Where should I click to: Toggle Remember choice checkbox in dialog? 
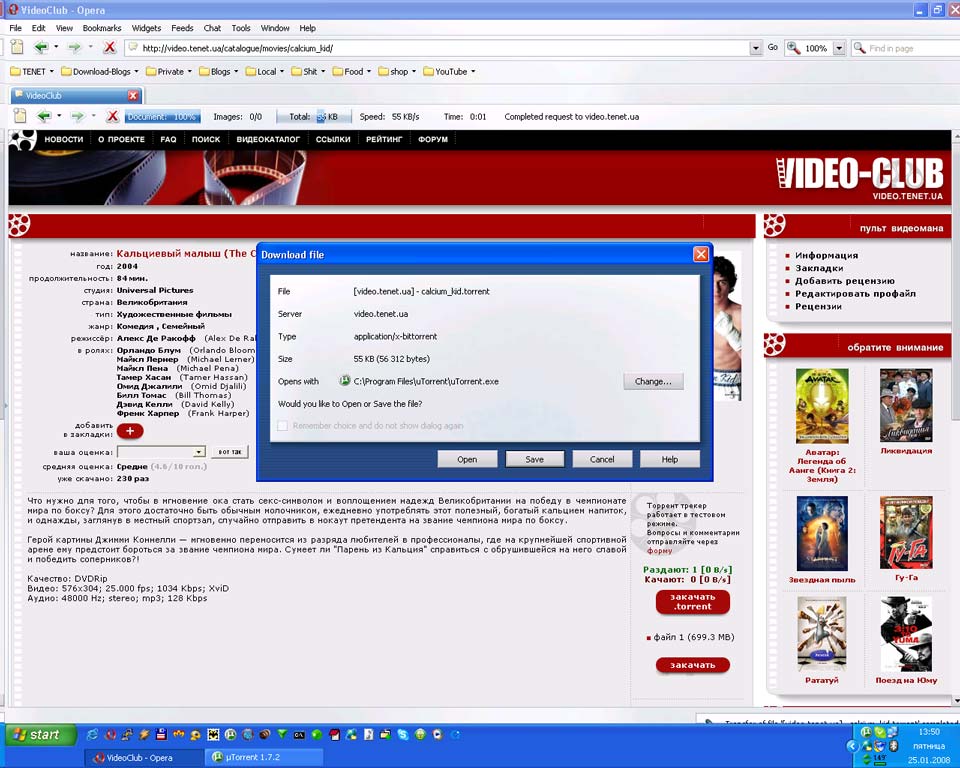coord(282,426)
